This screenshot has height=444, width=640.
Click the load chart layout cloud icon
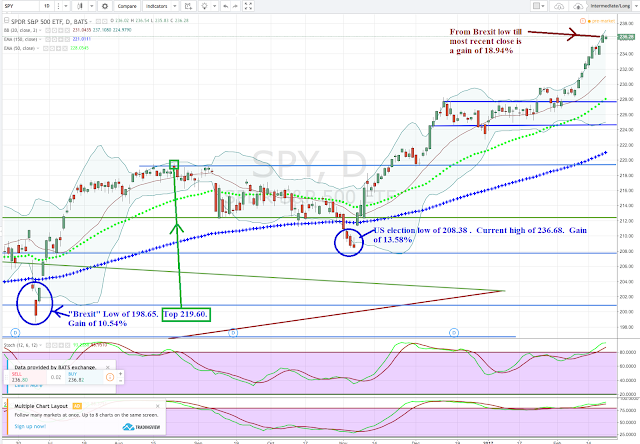pyautogui.click(x=559, y=7)
